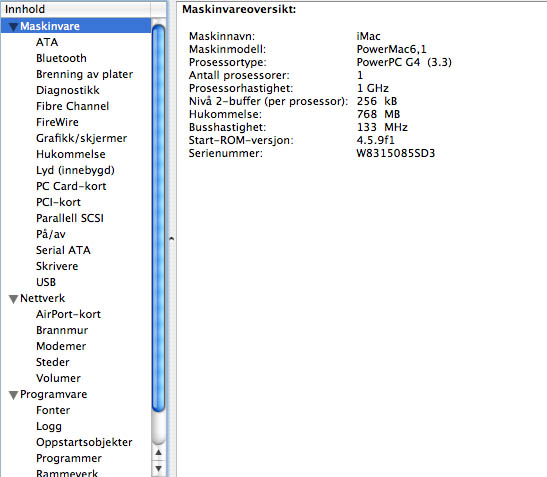The image size is (547, 477).
Task: Select Serial ATA entry
Action: coord(63,250)
